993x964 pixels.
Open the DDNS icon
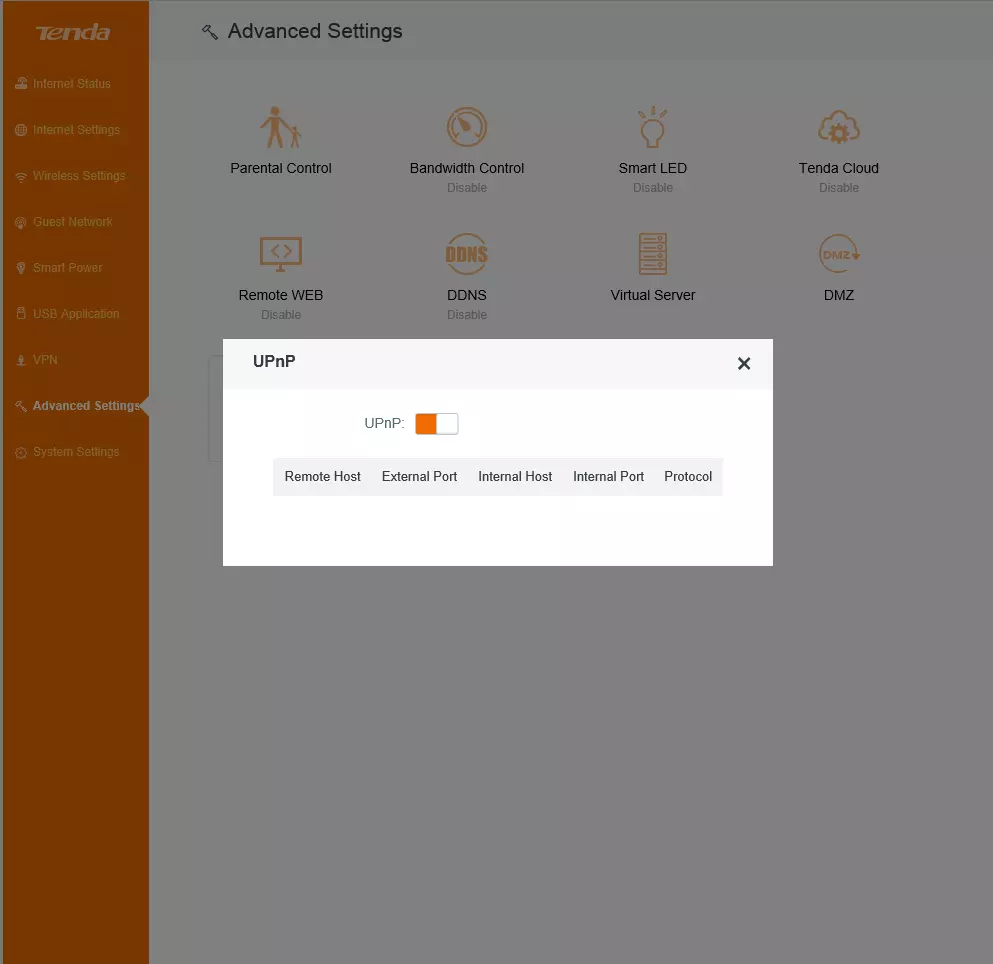click(467, 254)
